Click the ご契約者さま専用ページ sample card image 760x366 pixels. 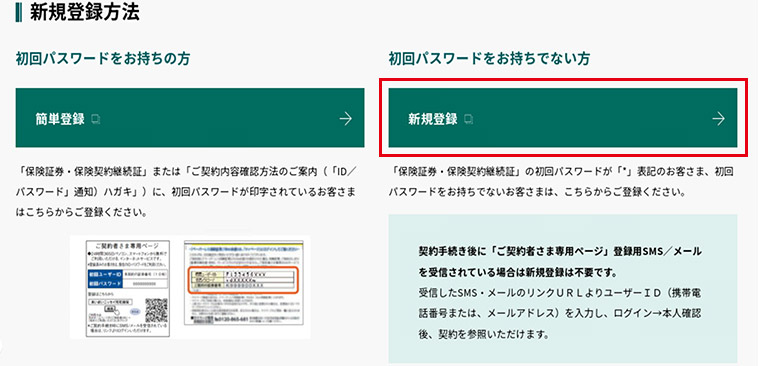127,288
